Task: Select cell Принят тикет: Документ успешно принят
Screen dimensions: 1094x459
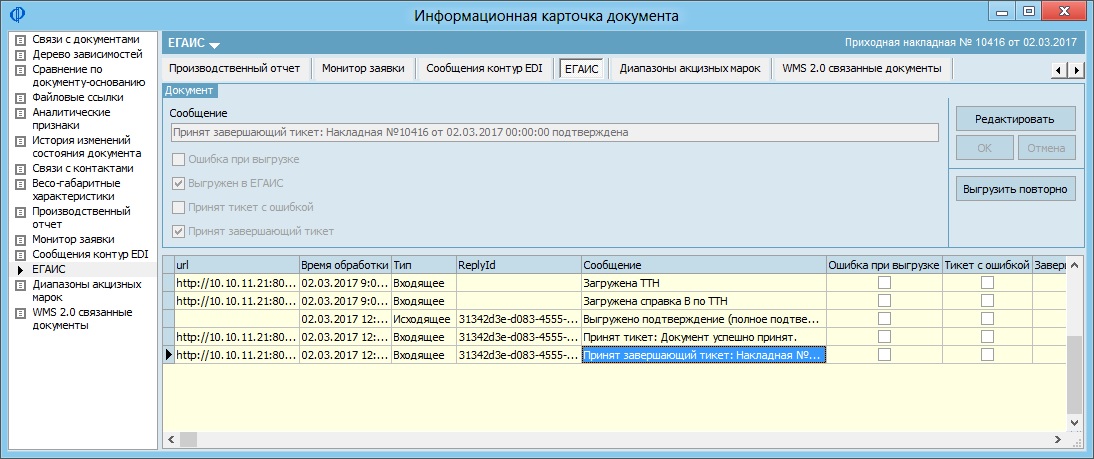Action: click(704, 337)
